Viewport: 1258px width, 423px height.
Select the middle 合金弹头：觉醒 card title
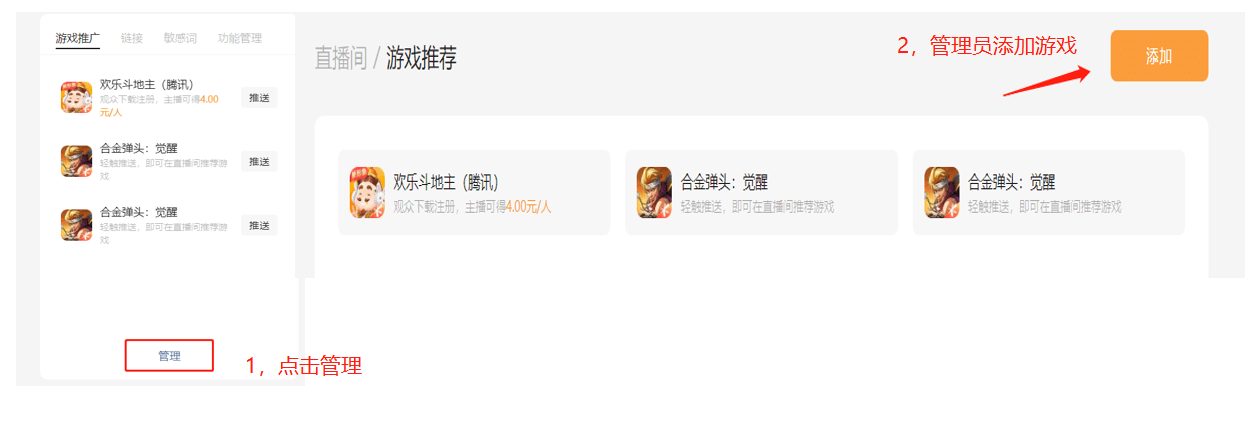(x=724, y=182)
